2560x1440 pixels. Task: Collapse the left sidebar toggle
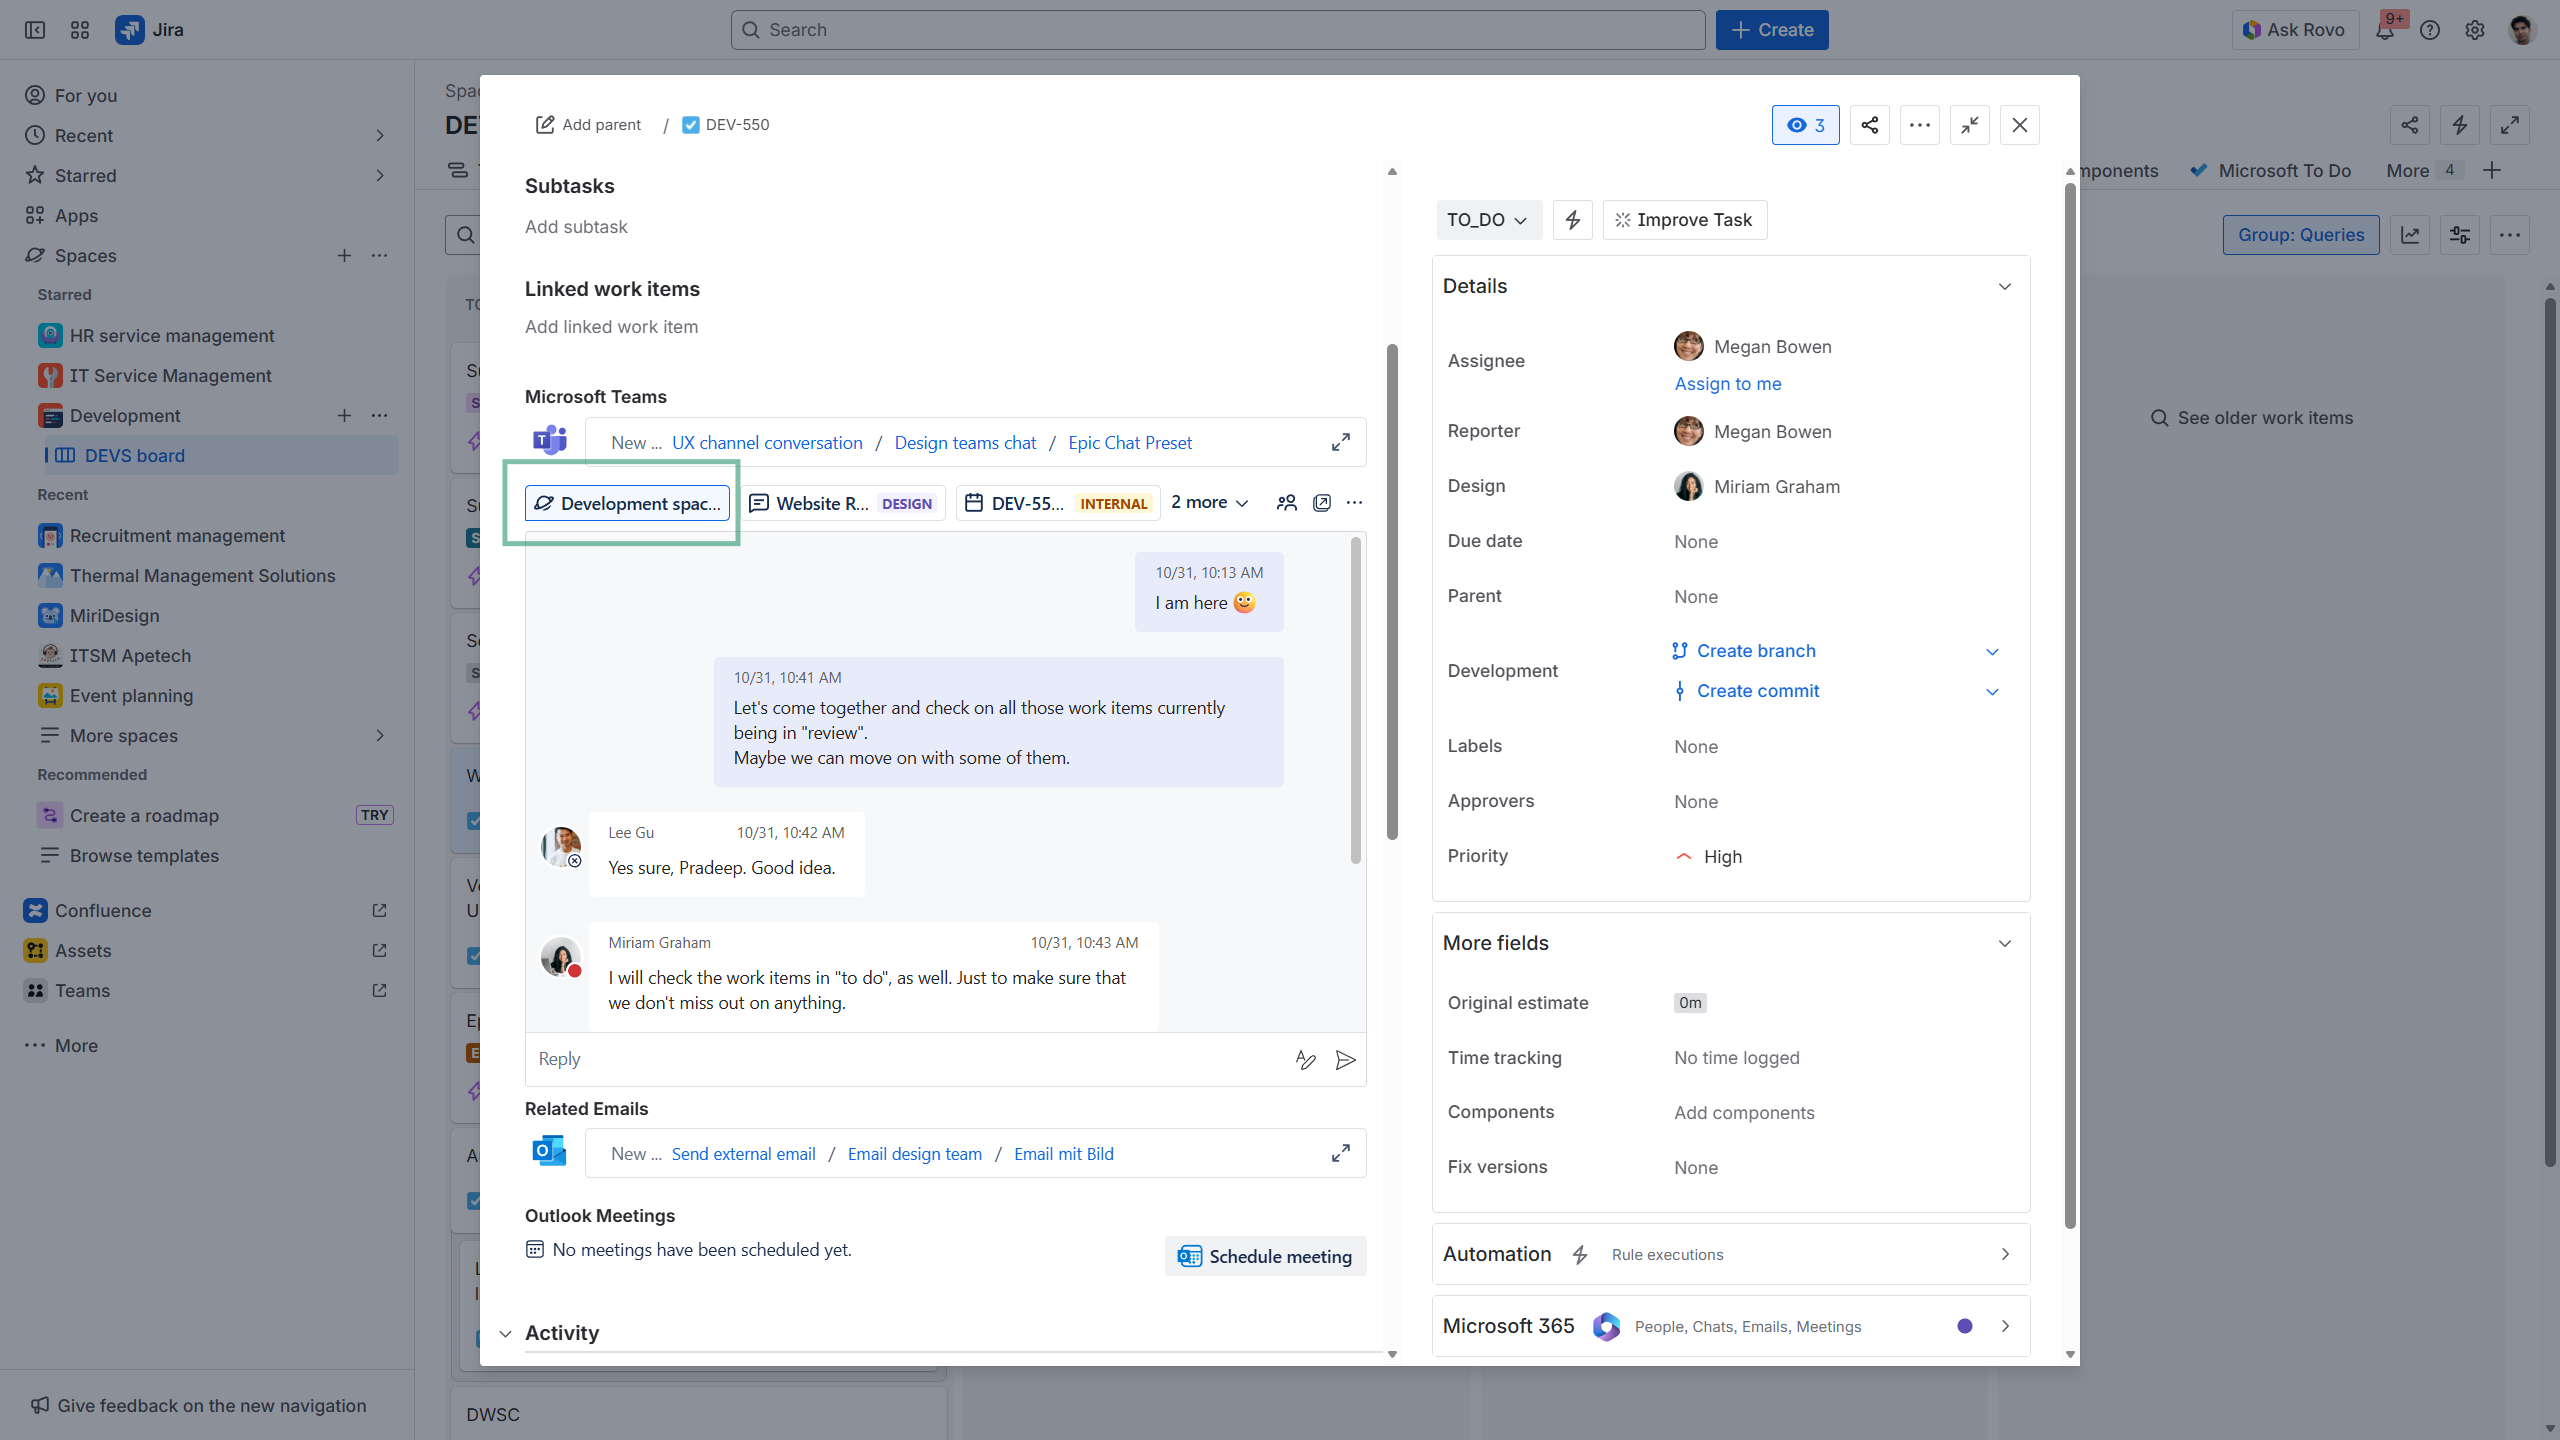[x=35, y=30]
